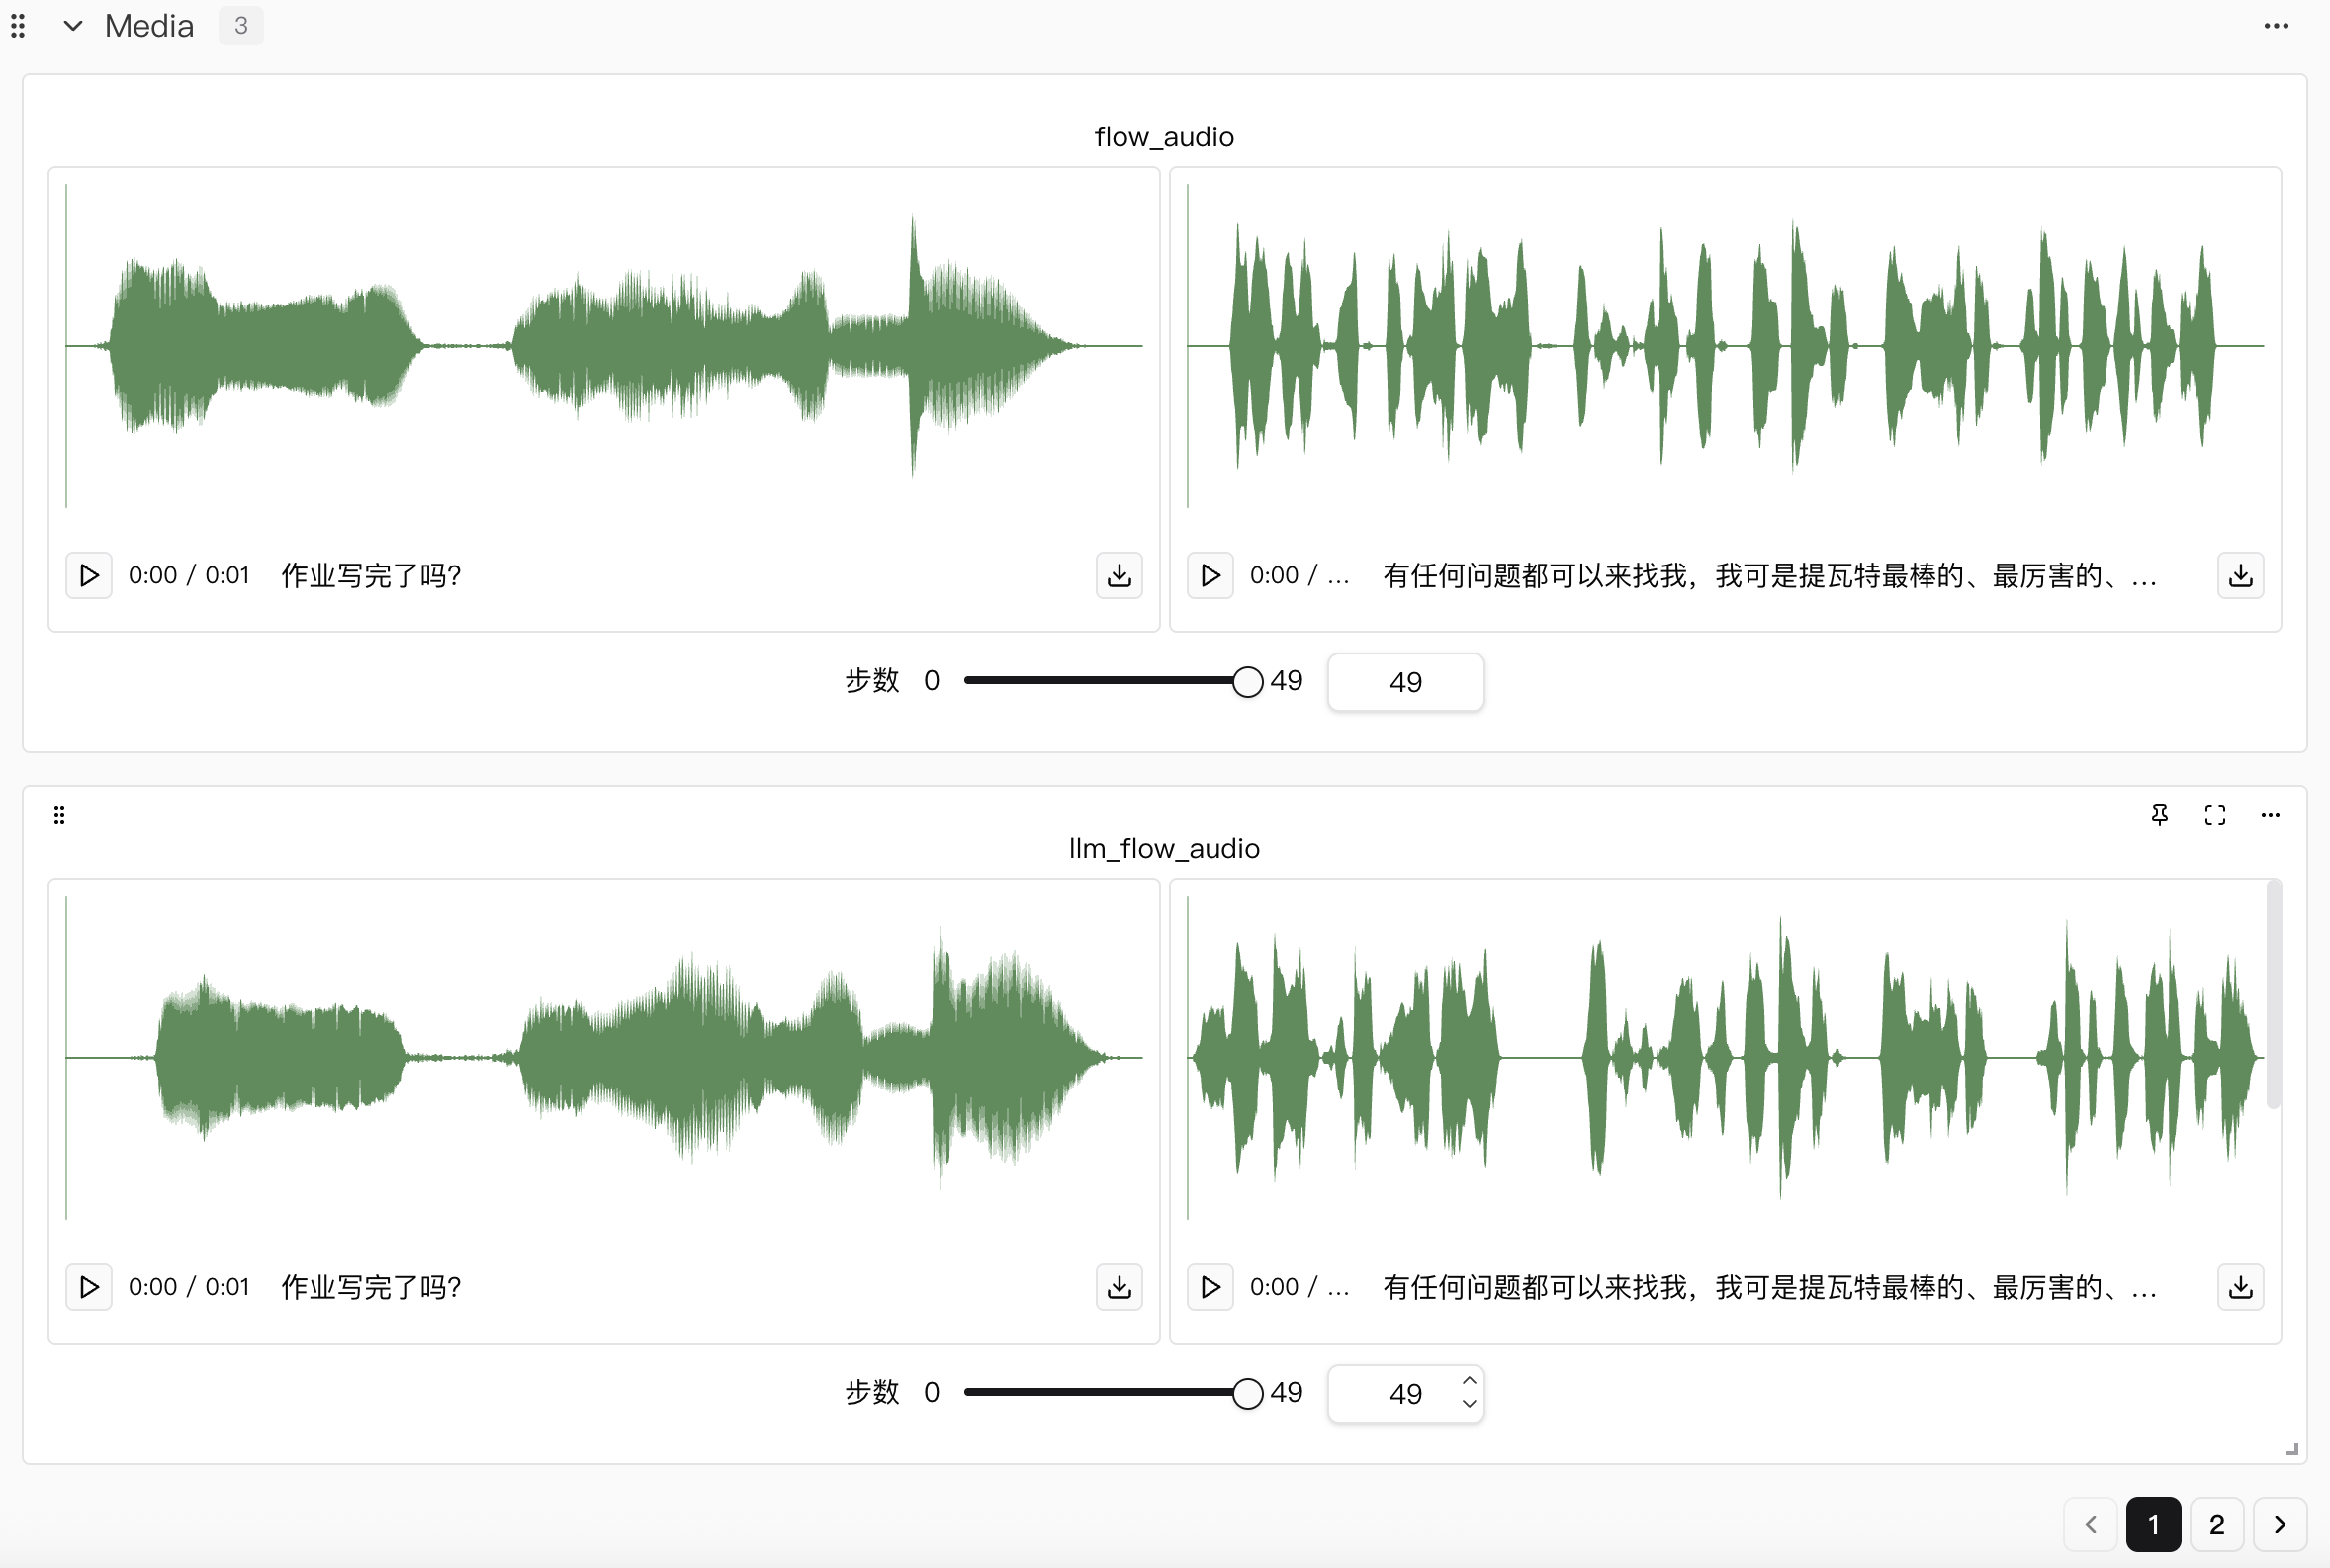This screenshot has width=2330, height=1568.
Task: Download the llm_flow_audio short clip
Action: [x=1119, y=1287]
